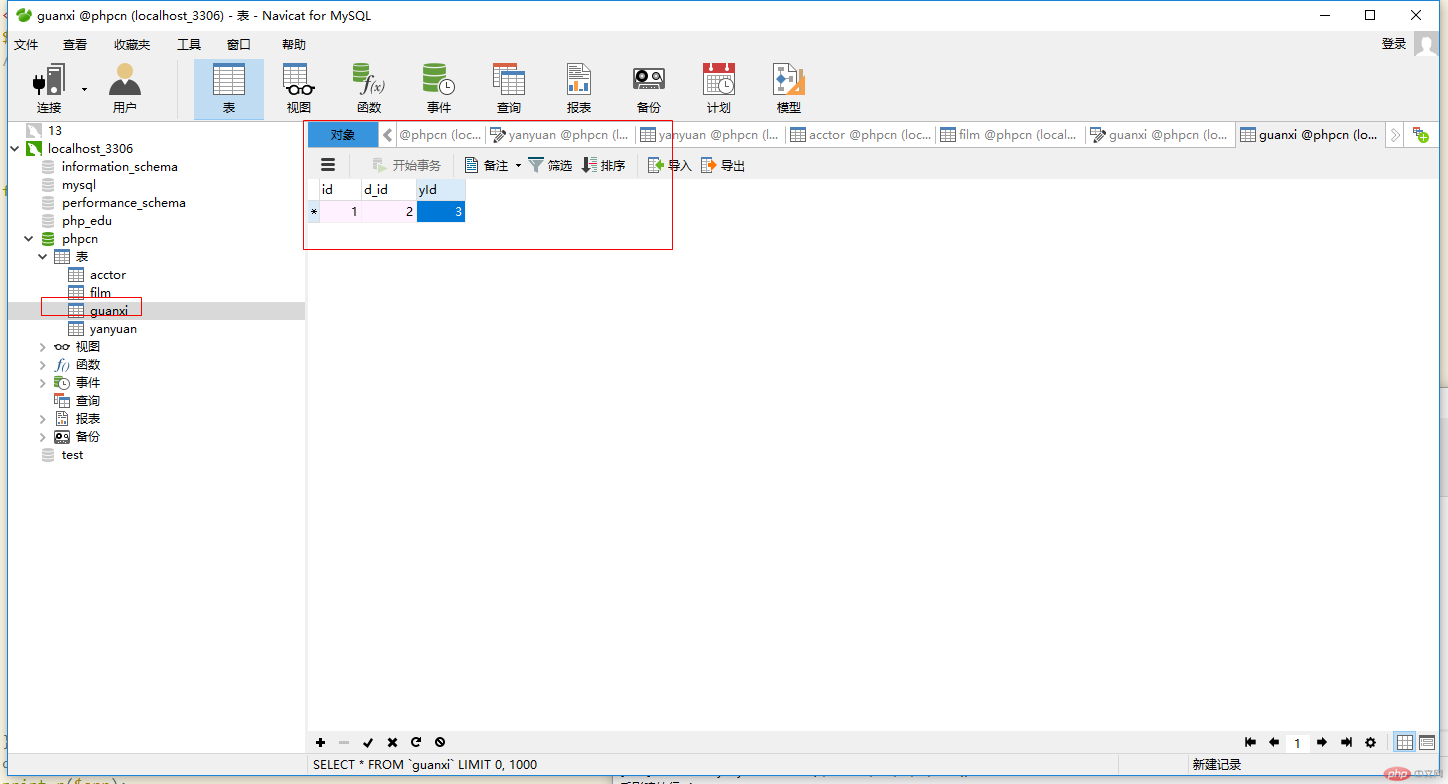Click the 排序 sort button
Image resolution: width=1448 pixels, height=784 pixels.
pos(604,166)
